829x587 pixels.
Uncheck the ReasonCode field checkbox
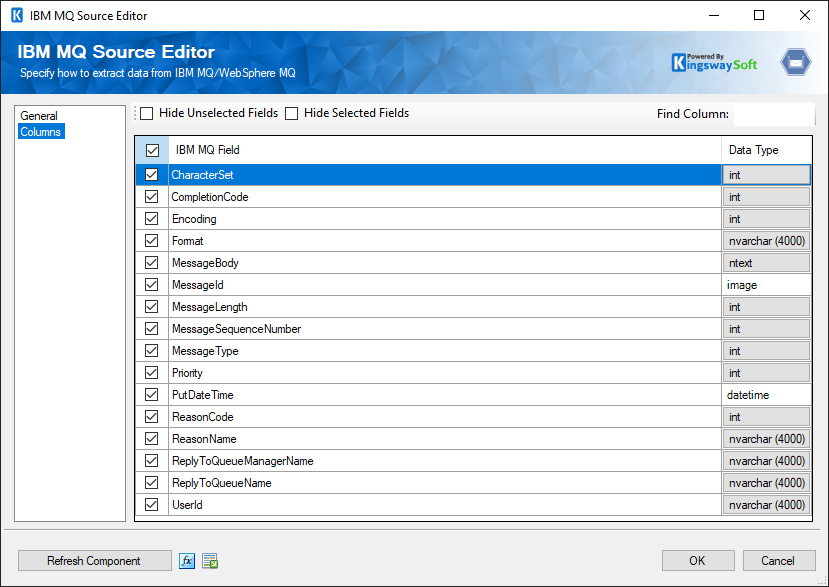coord(152,417)
